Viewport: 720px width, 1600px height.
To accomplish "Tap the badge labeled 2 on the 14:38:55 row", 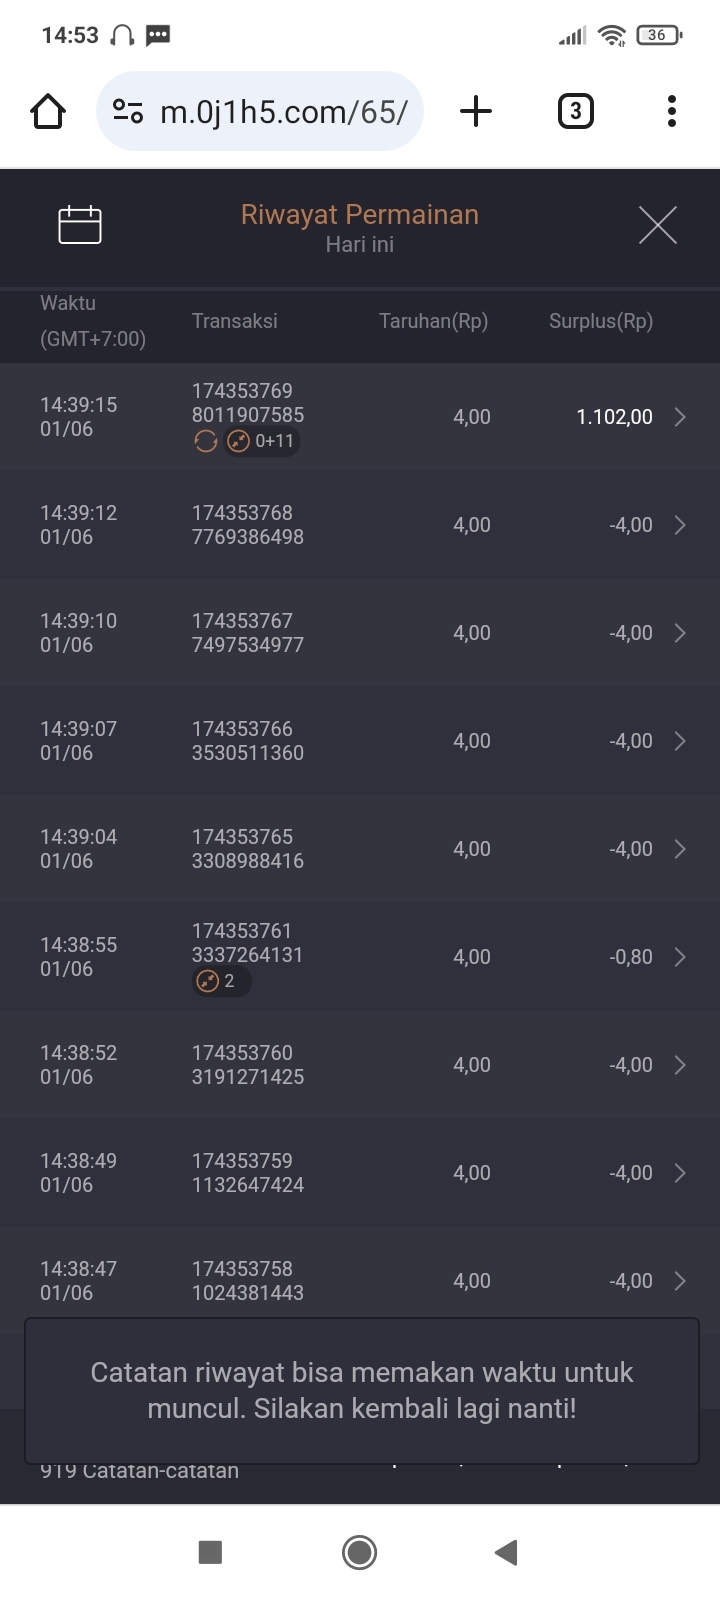I will coord(220,981).
